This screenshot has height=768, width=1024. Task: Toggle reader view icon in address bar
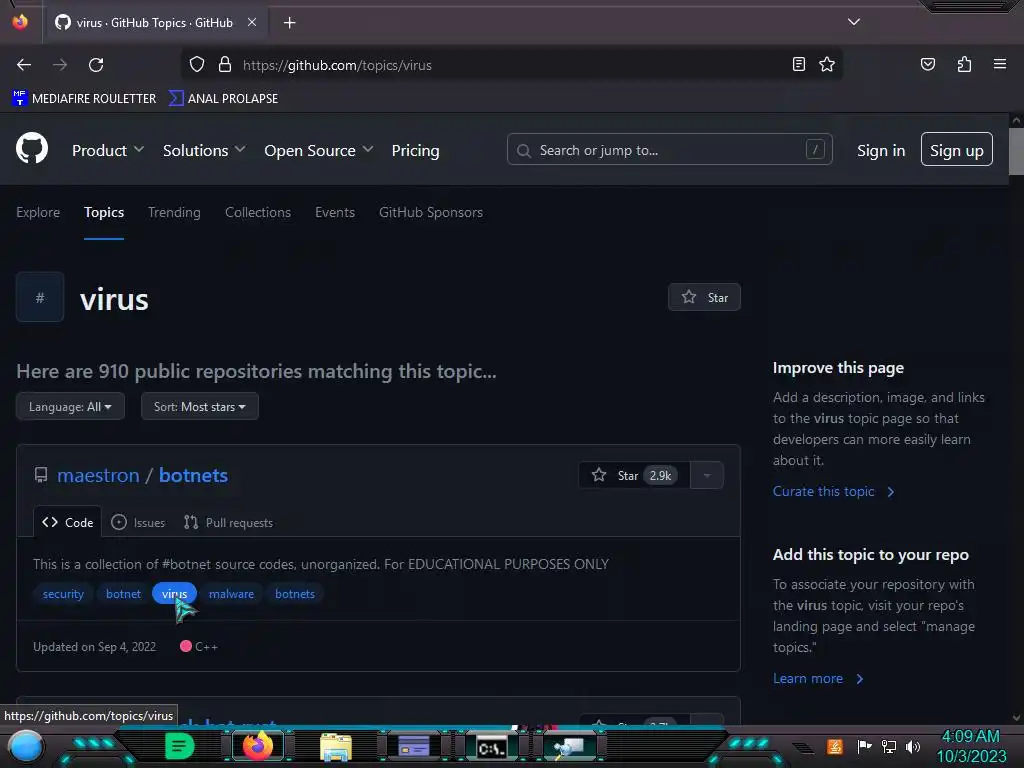pyautogui.click(x=798, y=64)
